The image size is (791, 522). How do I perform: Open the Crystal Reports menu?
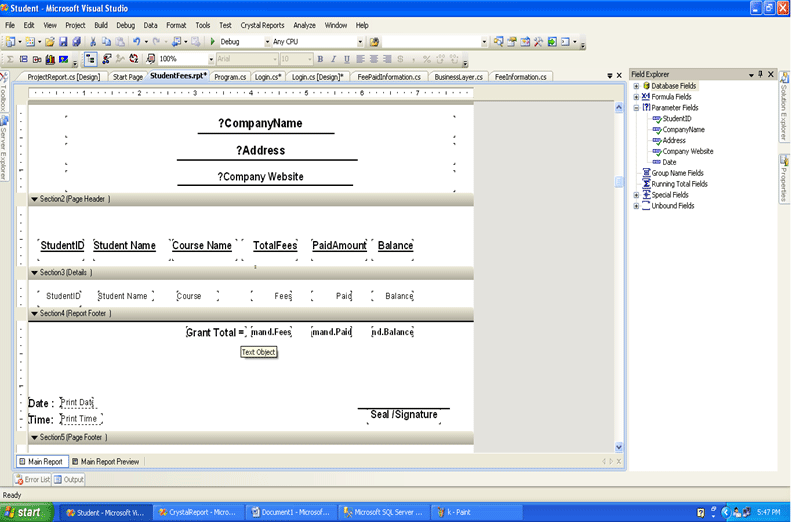click(x=262, y=25)
